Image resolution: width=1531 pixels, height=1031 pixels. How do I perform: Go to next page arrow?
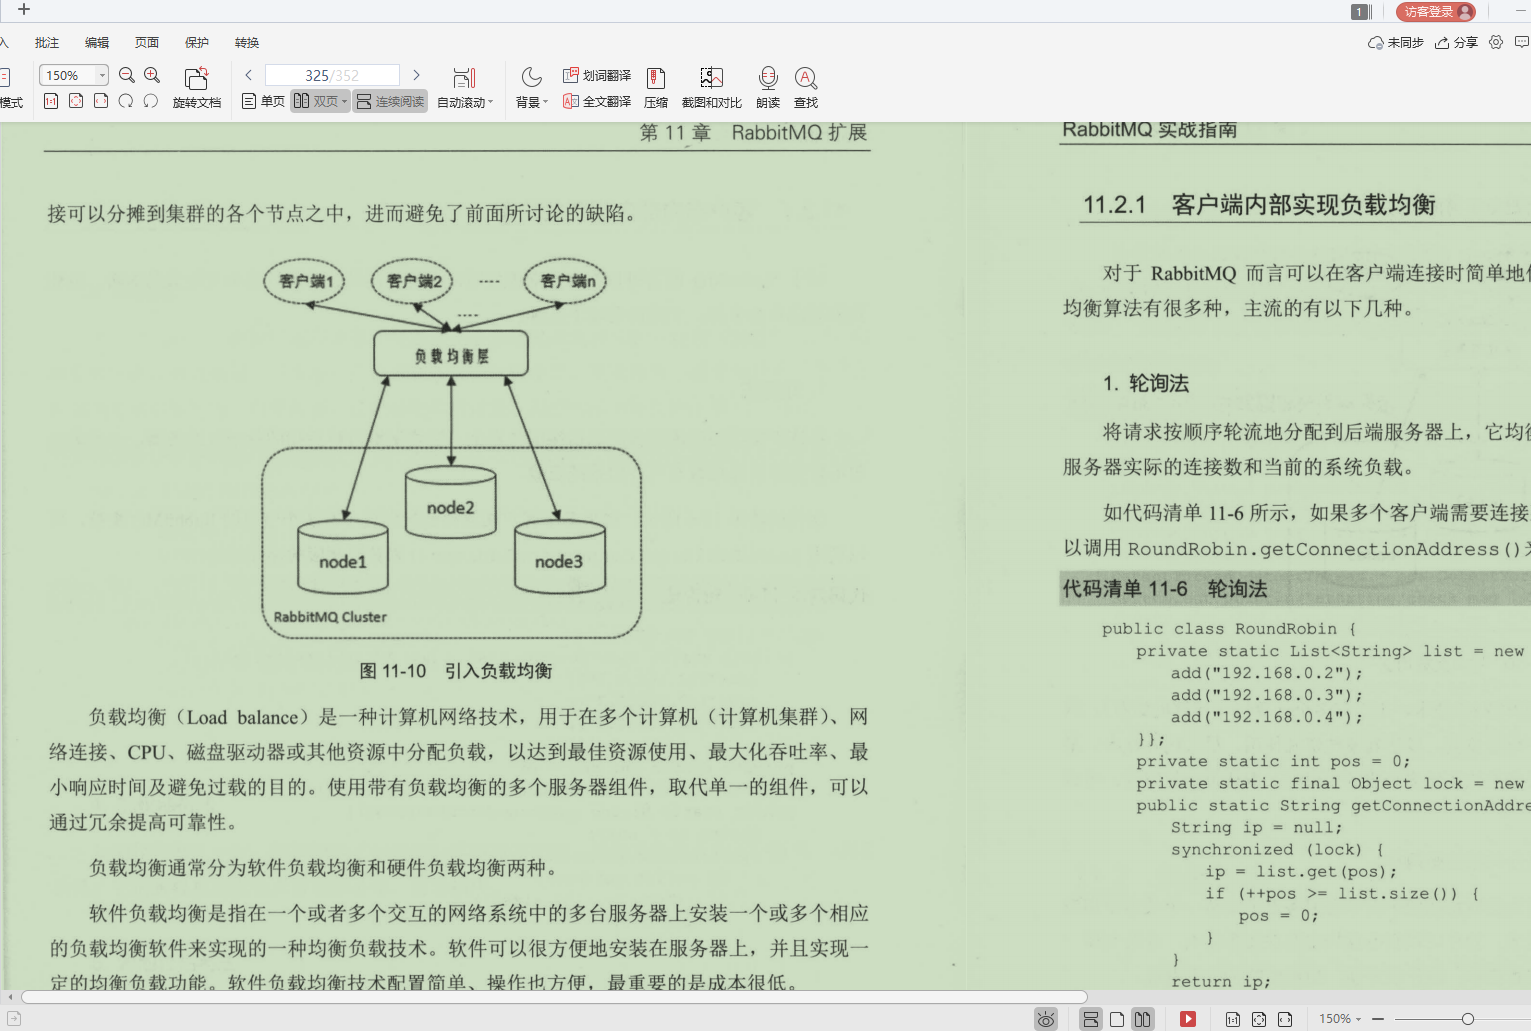pos(417,75)
